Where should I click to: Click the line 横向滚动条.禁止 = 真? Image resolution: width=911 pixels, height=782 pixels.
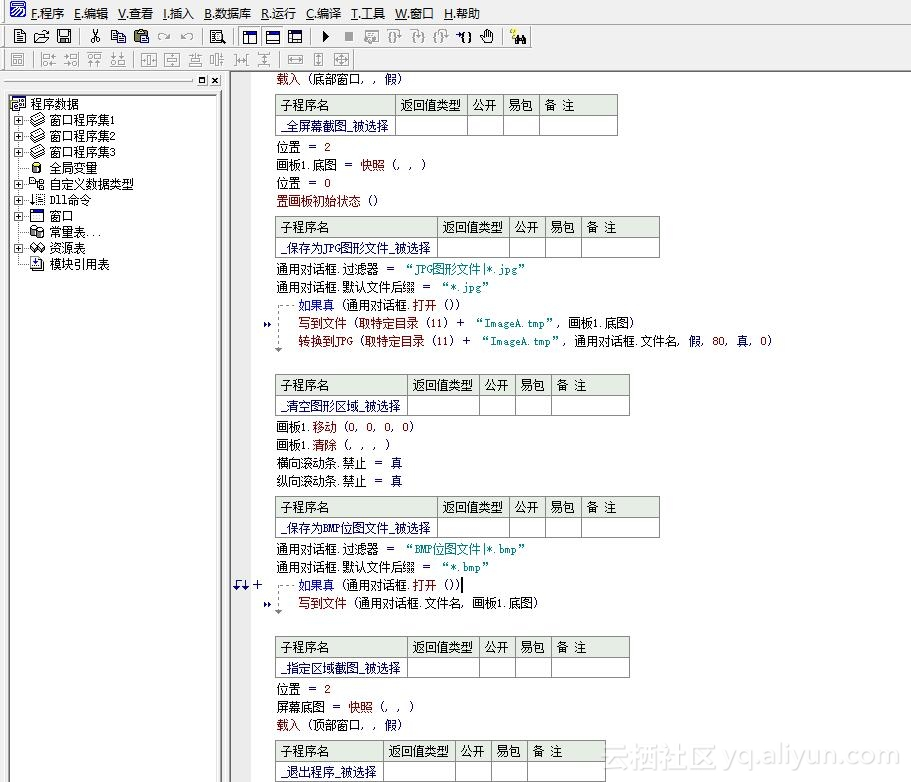click(x=339, y=463)
